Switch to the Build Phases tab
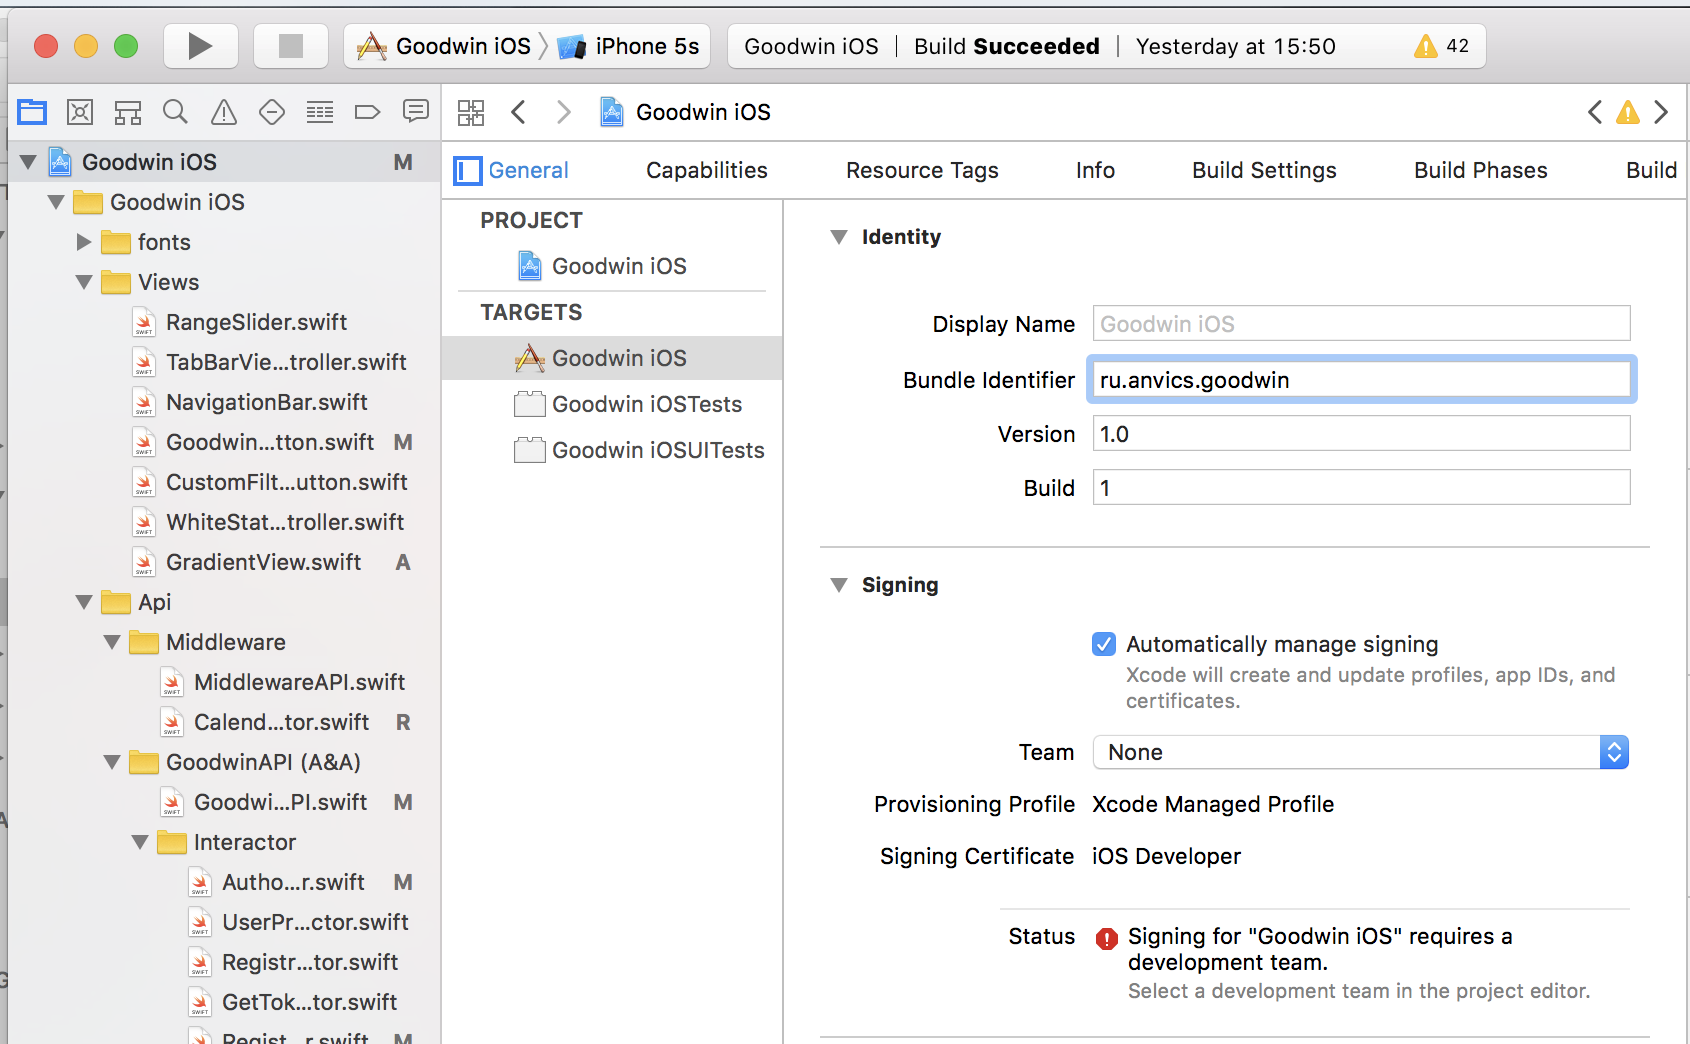Image resolution: width=1690 pixels, height=1044 pixels. pos(1480,171)
